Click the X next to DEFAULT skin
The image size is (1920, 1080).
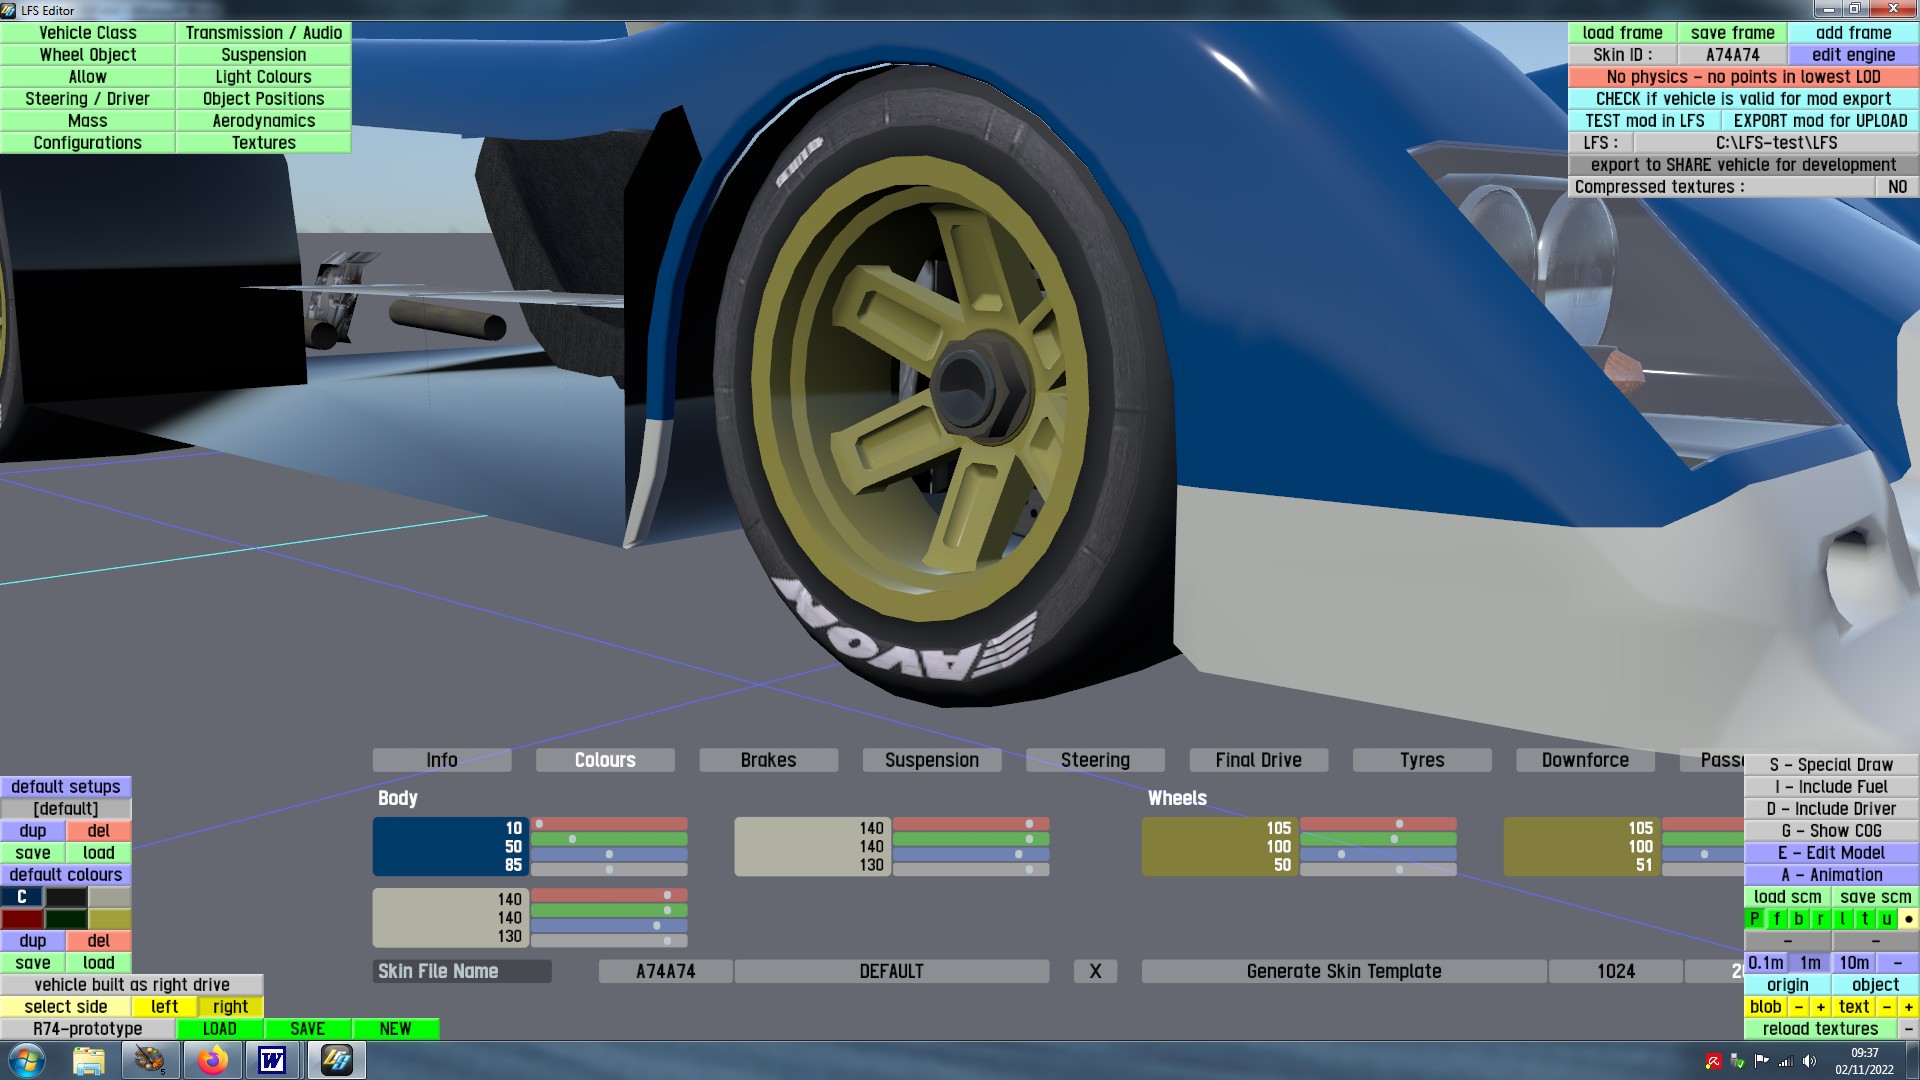coord(1095,971)
